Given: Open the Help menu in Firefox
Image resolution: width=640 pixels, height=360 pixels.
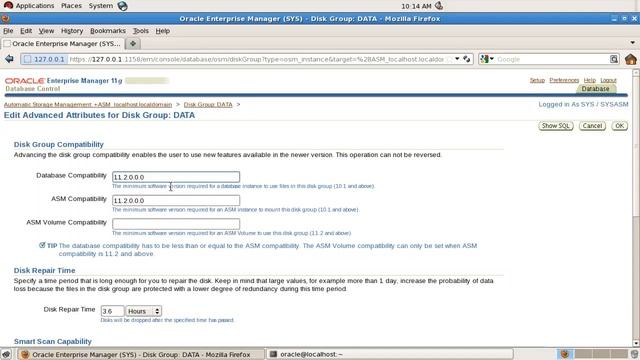Looking at the screenshot, I should (x=162, y=31).
